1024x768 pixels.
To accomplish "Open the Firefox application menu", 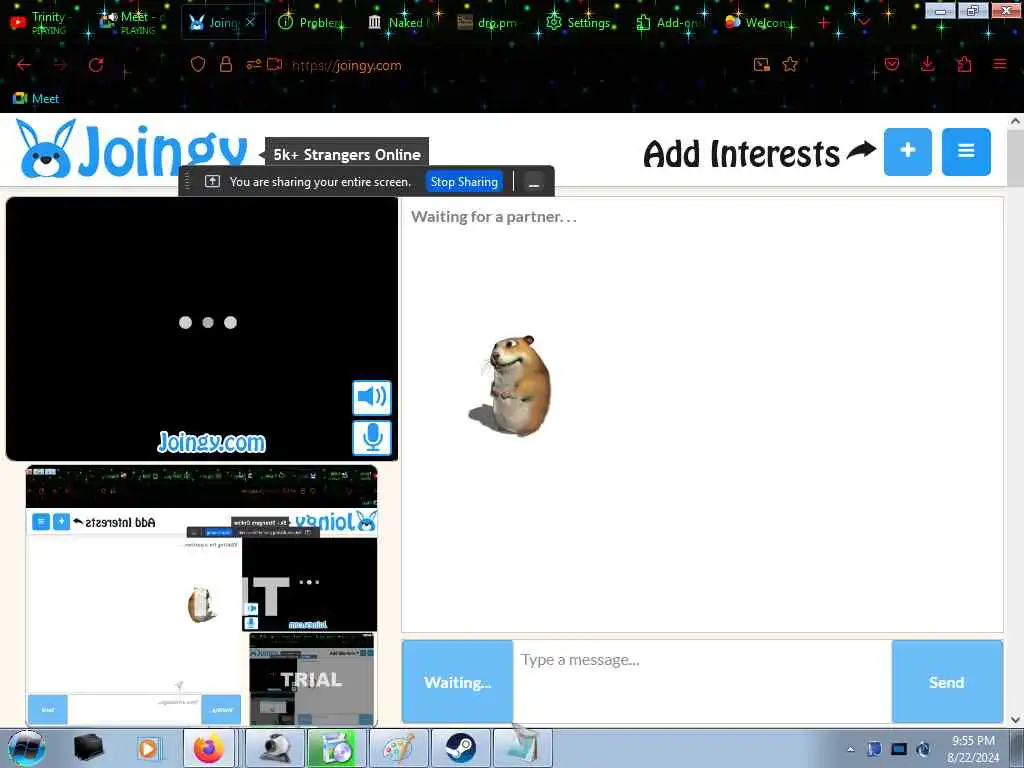I will click(999, 64).
